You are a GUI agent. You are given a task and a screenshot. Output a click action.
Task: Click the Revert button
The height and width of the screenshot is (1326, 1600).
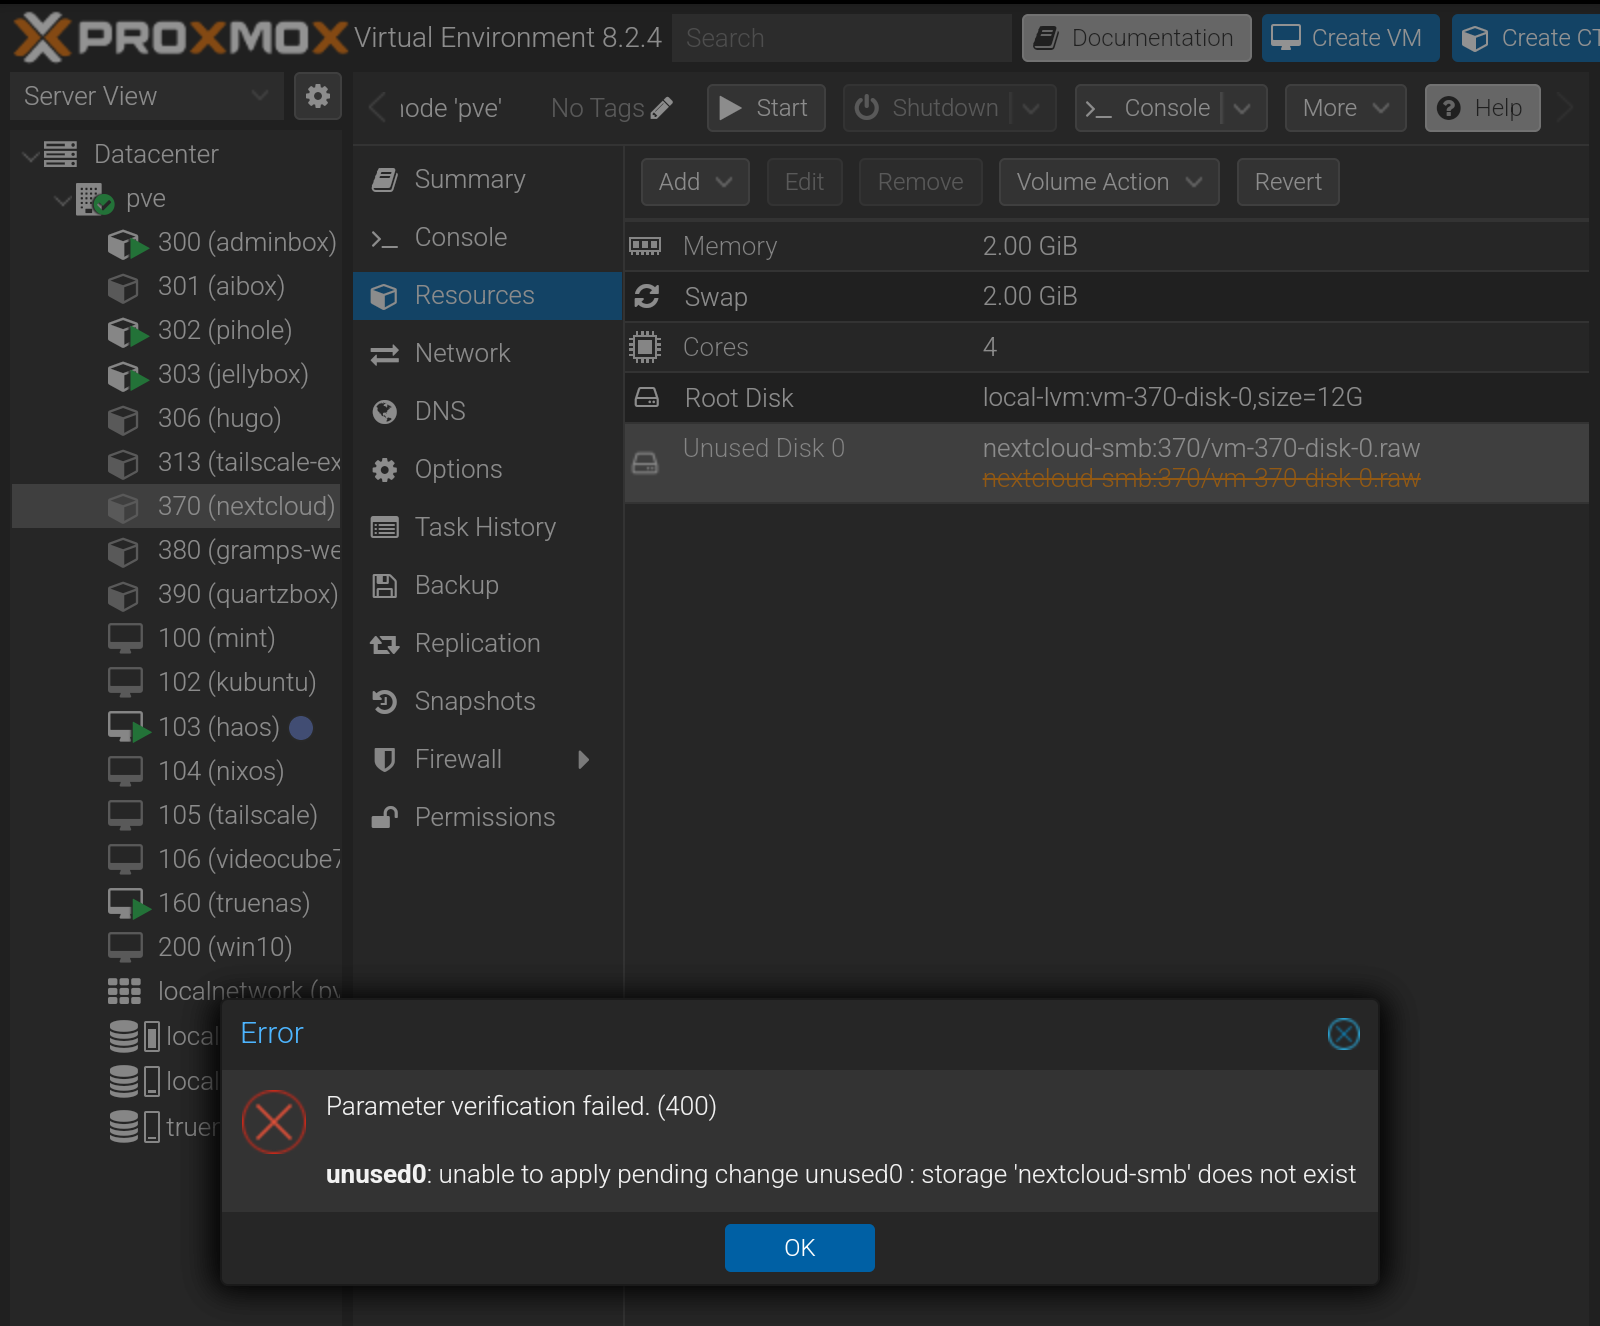(1288, 182)
